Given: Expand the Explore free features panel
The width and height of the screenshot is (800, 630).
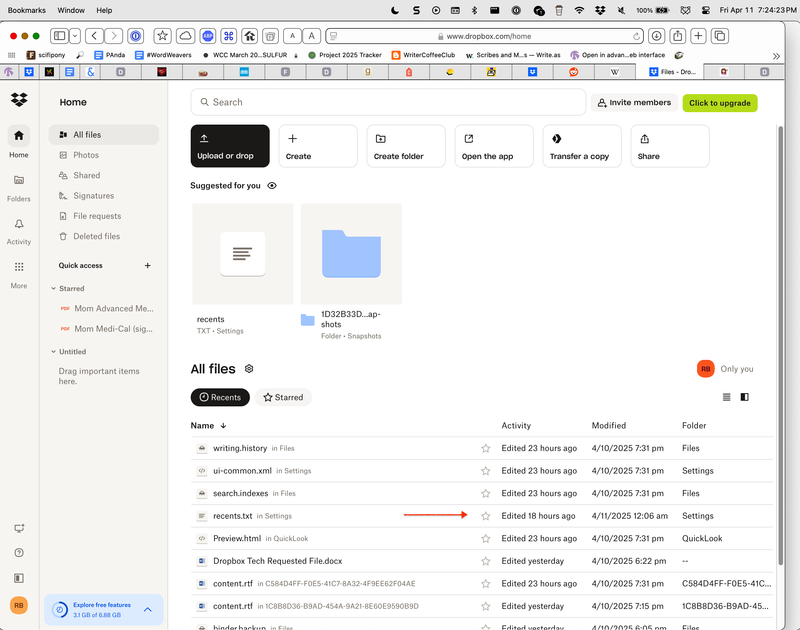Looking at the screenshot, I should [147, 609].
